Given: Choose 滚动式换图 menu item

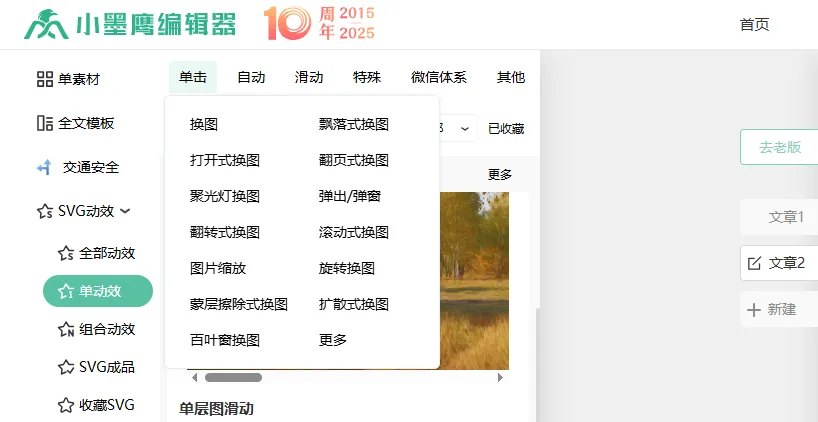Looking at the screenshot, I should click(354, 232).
